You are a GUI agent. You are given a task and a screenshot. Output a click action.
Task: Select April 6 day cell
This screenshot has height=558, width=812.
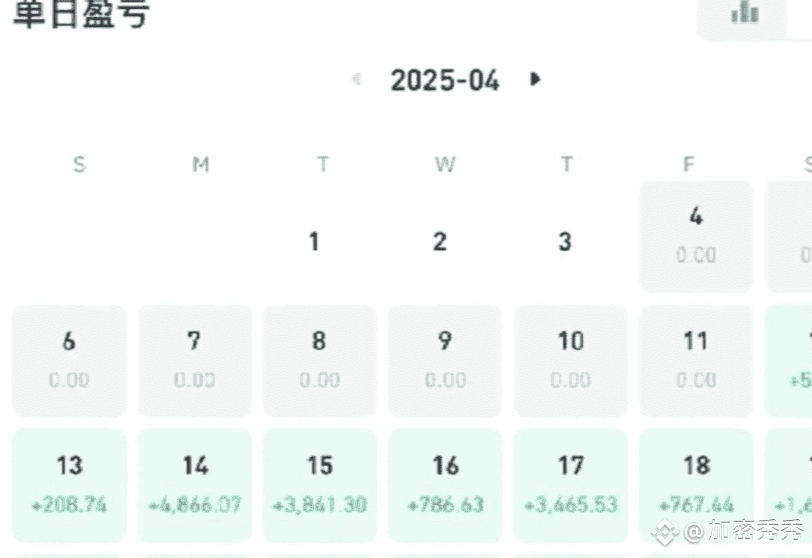69,361
